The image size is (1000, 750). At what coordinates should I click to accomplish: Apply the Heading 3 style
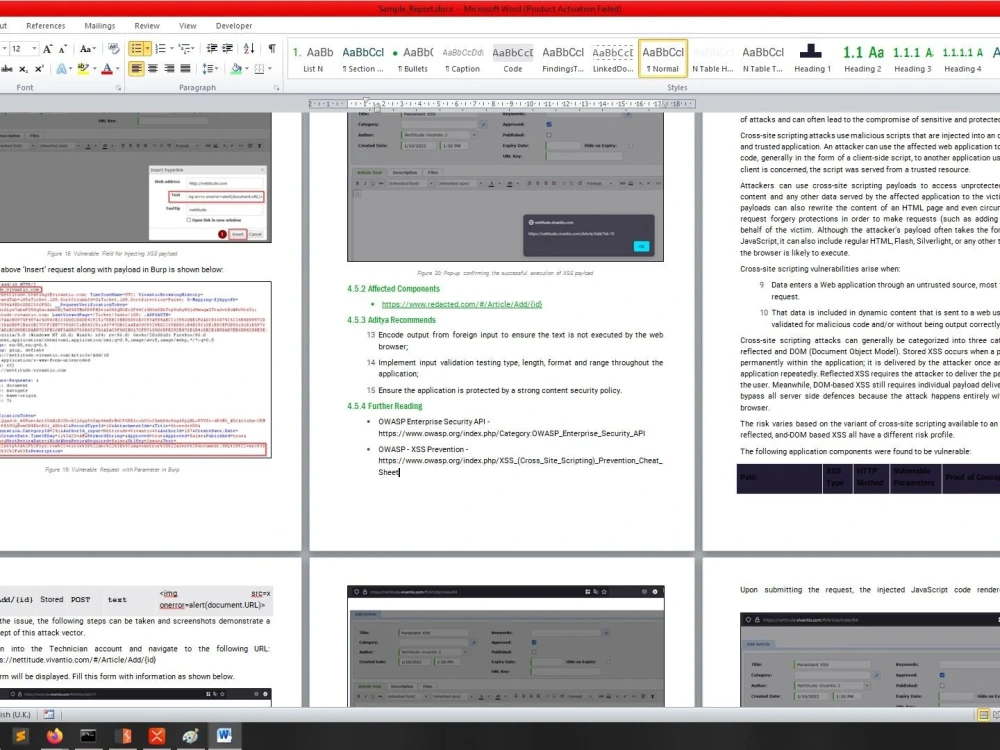912,59
